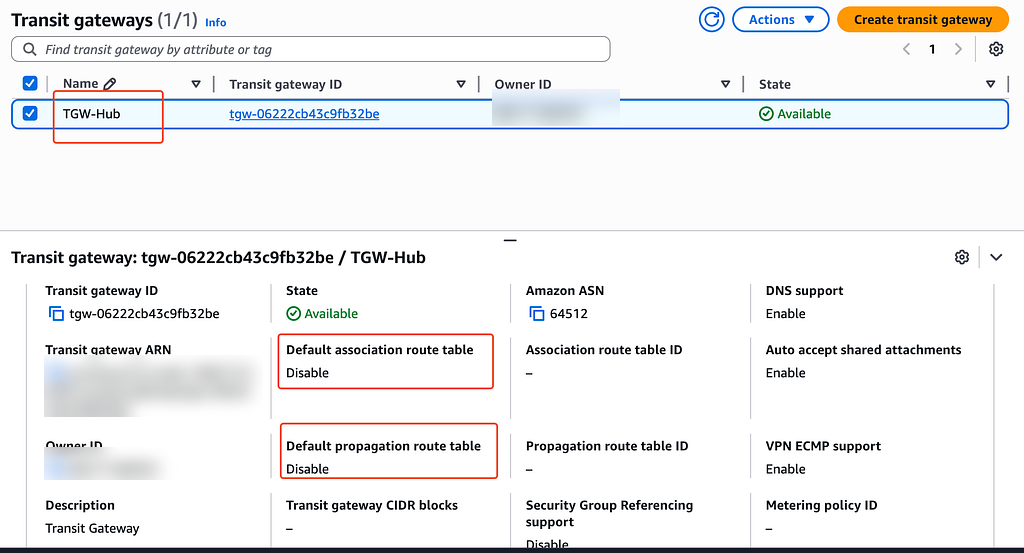Copy the Transit gateway ID value
The width and height of the screenshot is (1024, 553).
pos(56,314)
